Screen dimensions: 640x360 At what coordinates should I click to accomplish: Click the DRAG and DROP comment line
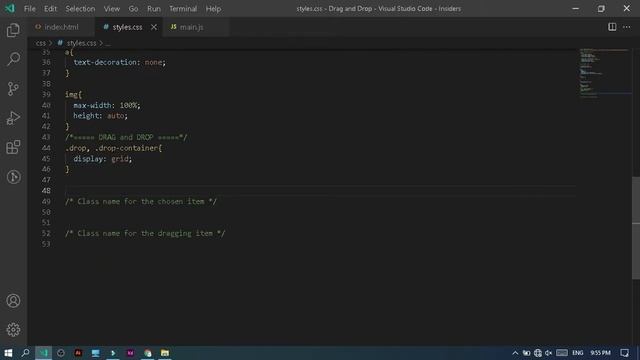[x=126, y=138]
